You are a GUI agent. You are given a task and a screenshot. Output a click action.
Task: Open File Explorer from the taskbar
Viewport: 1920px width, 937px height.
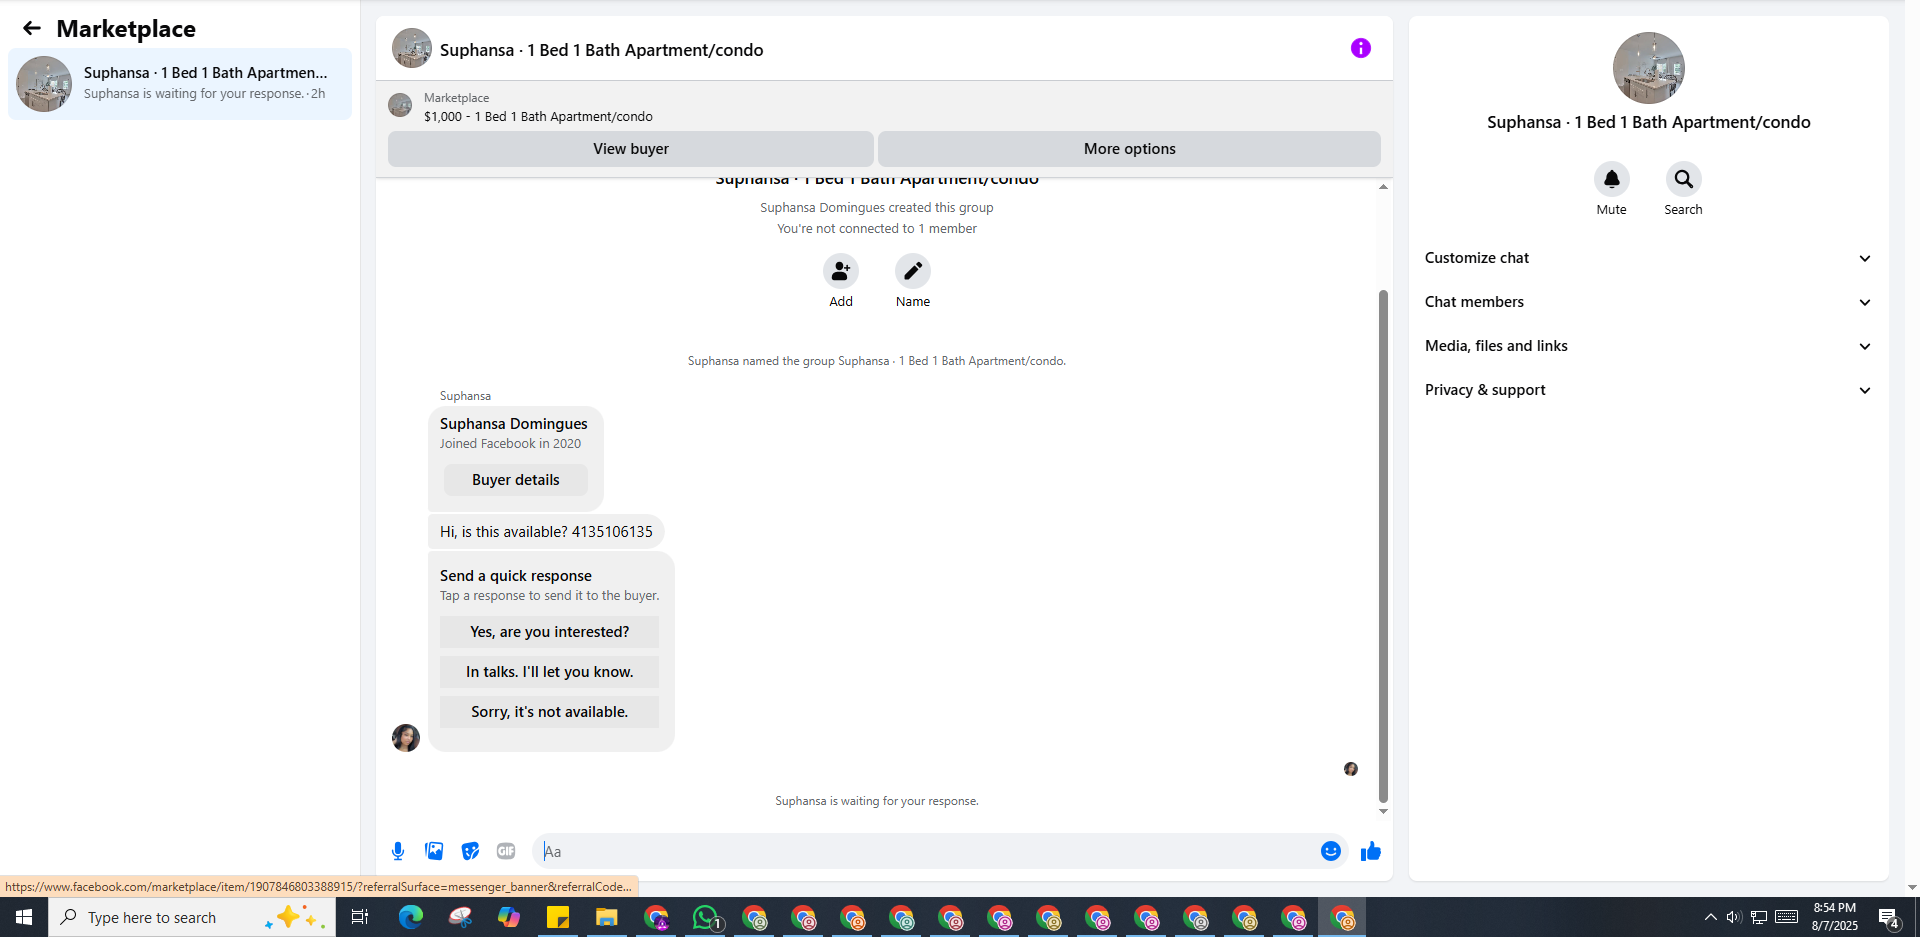[x=607, y=917]
